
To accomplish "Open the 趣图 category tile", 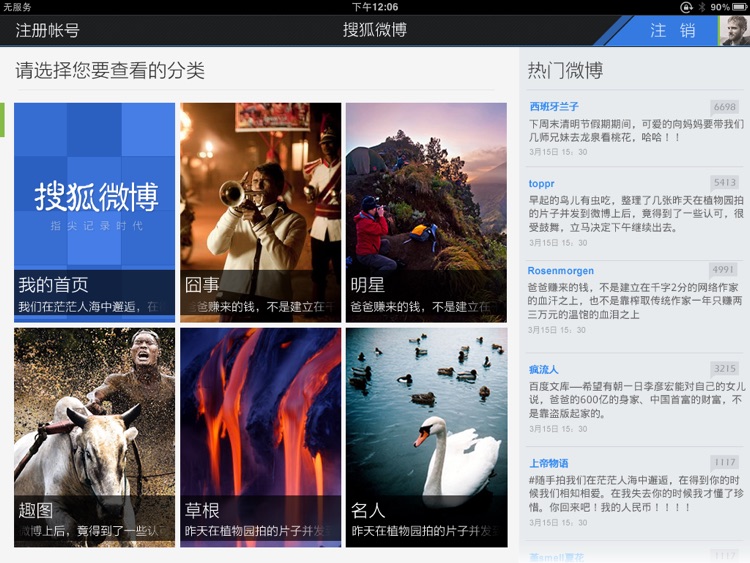I will point(94,437).
